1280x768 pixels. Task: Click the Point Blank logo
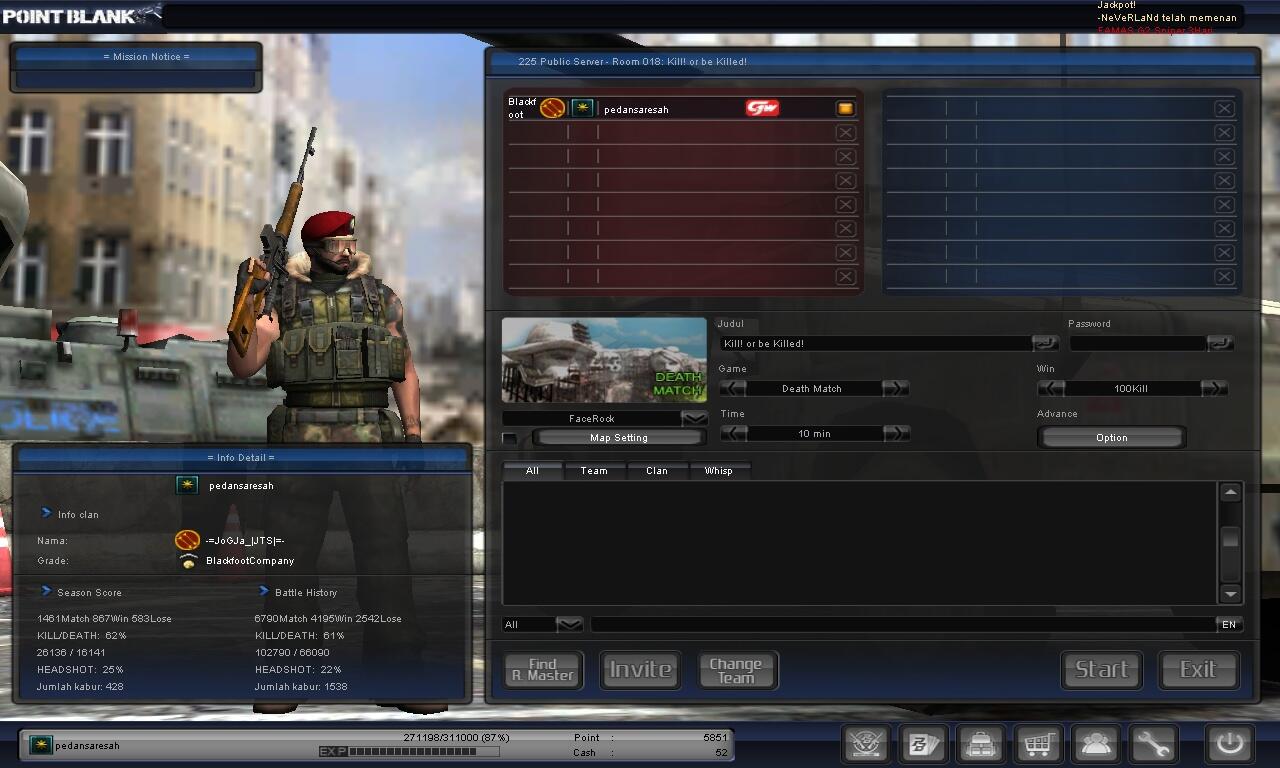[81, 14]
